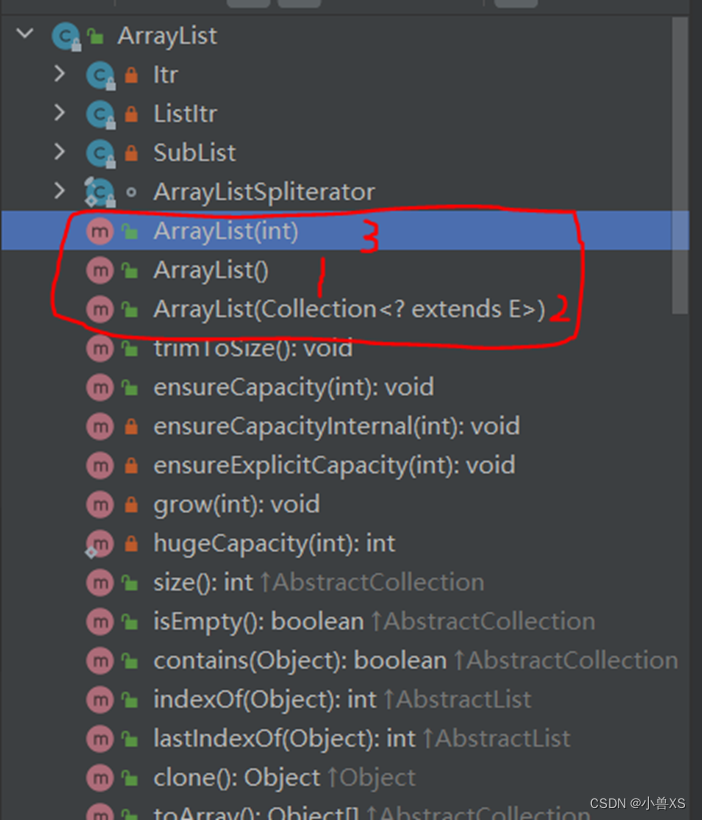Expand the SubList tree node
The height and width of the screenshot is (820, 702).
(58, 152)
